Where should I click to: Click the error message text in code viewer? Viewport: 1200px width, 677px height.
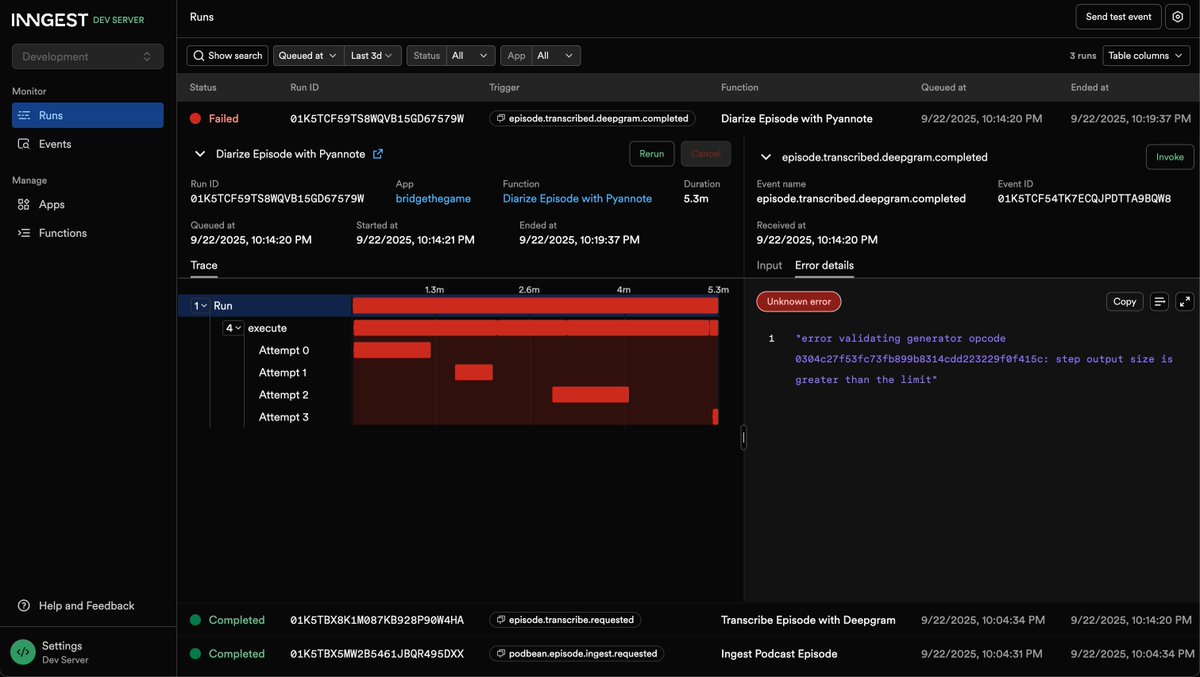(984, 359)
